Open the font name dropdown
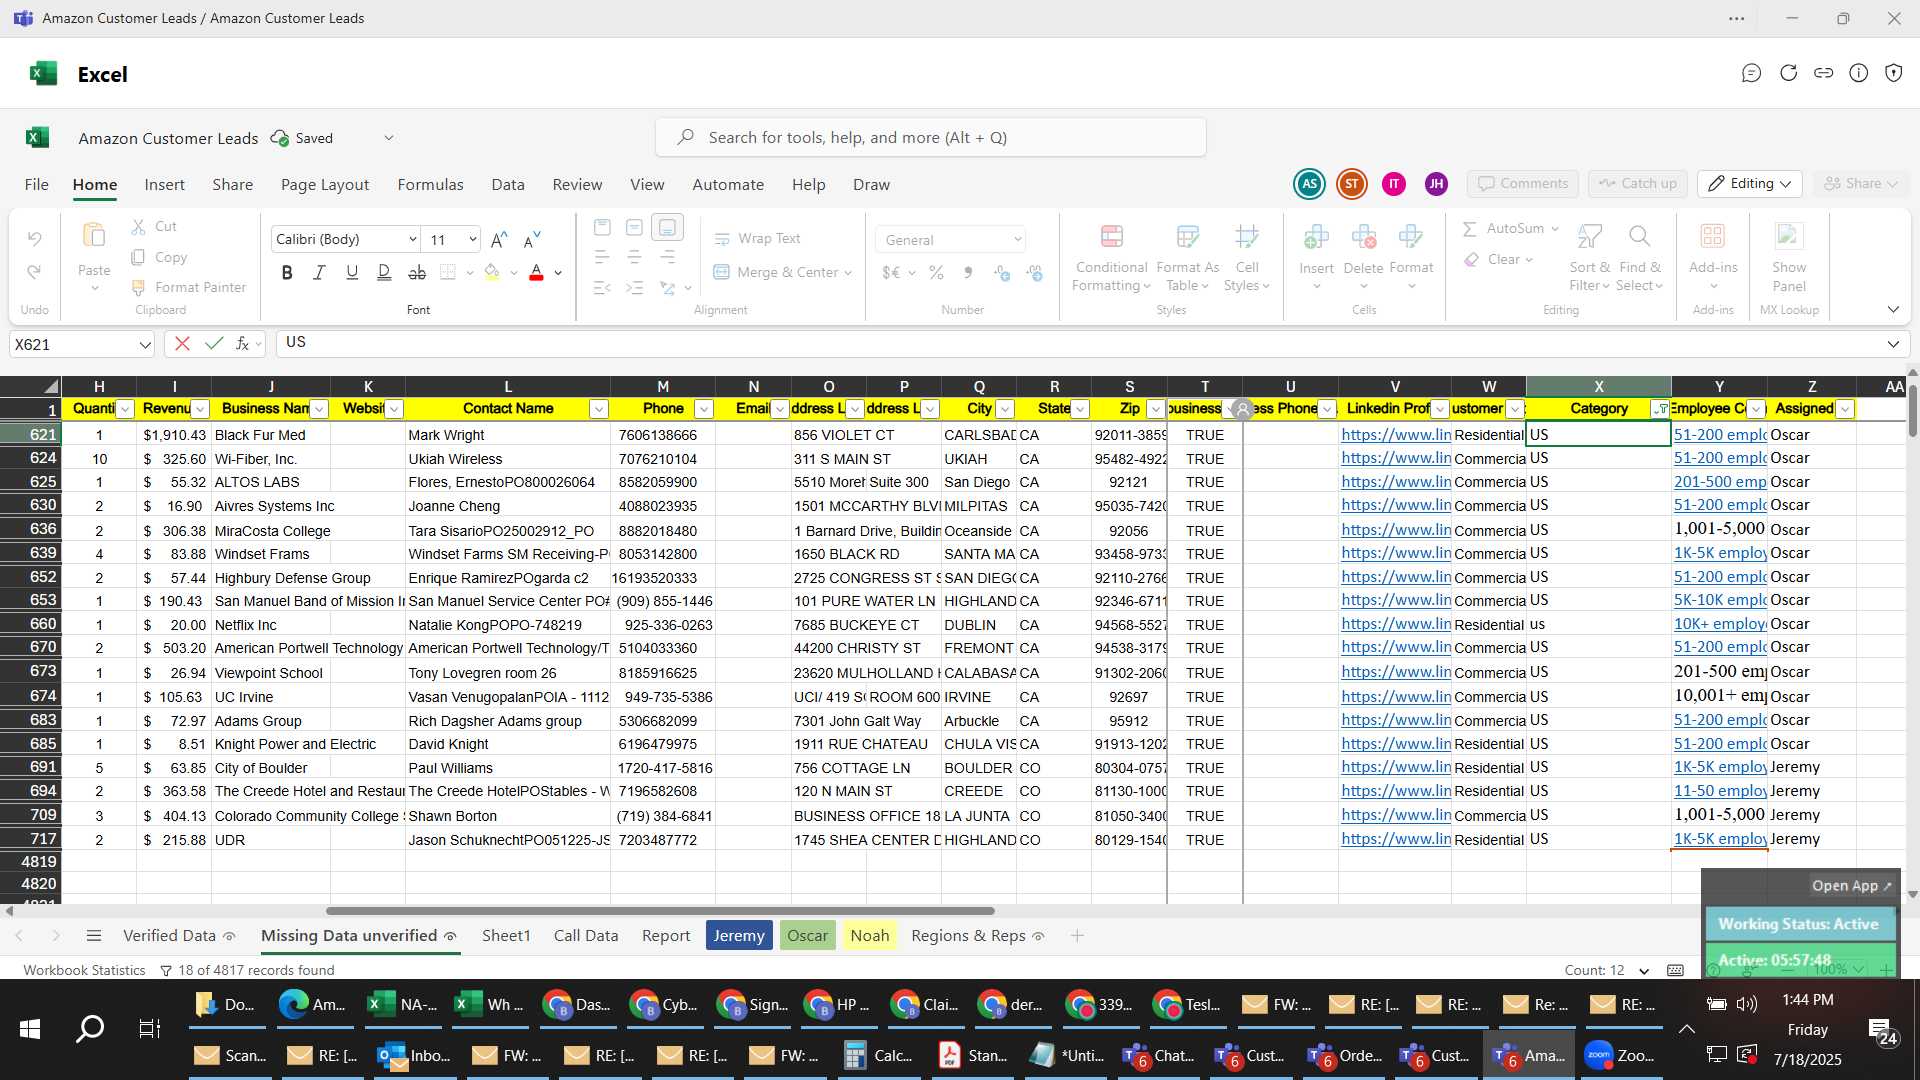The height and width of the screenshot is (1080, 1920). click(412, 240)
